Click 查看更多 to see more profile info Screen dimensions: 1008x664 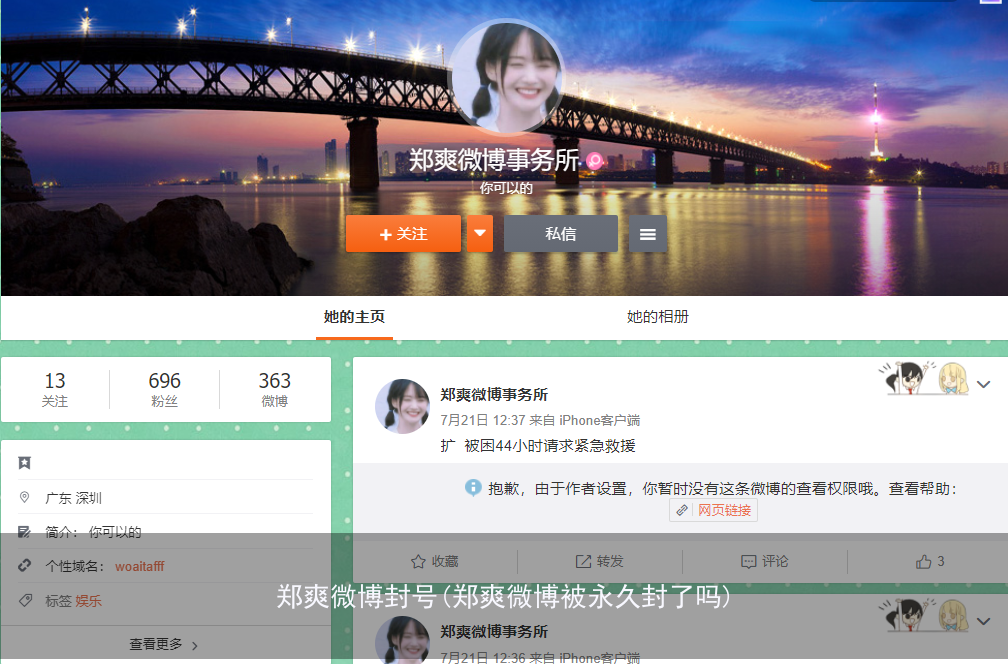click(160, 646)
